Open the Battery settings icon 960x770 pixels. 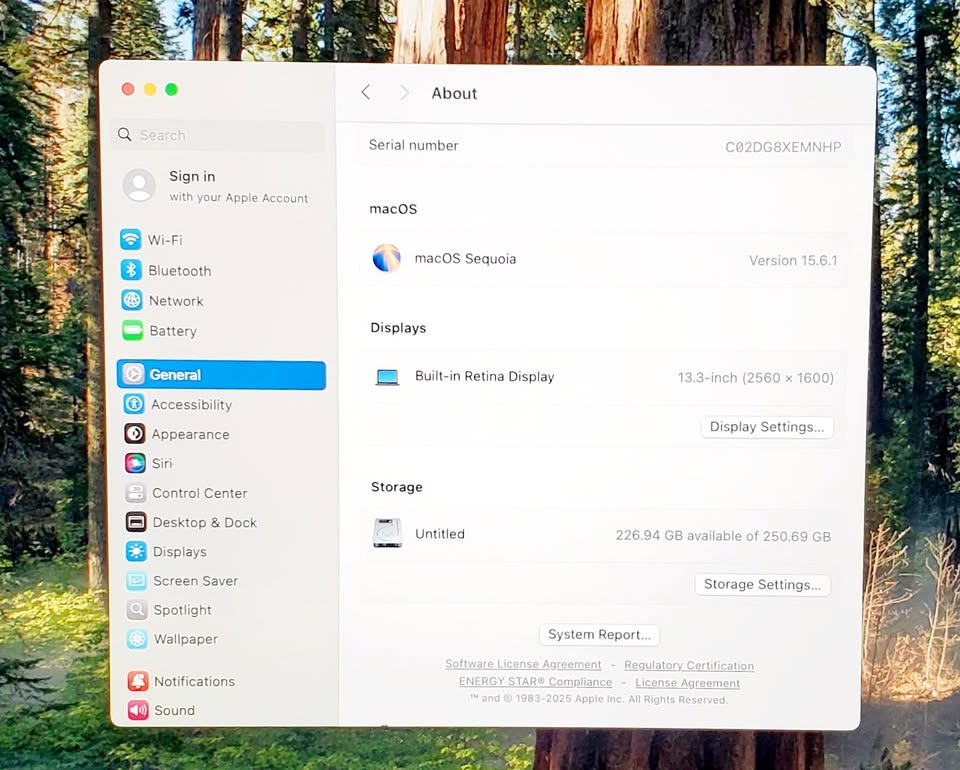[132, 330]
